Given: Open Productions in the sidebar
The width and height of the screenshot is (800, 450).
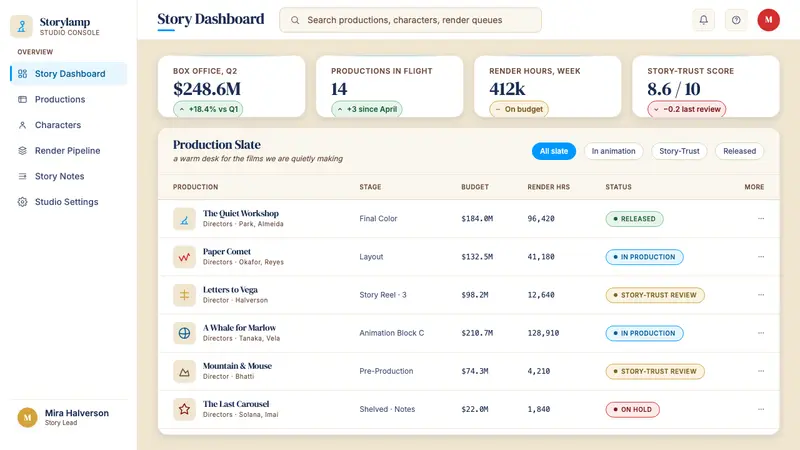Looking at the screenshot, I should tap(68, 99).
